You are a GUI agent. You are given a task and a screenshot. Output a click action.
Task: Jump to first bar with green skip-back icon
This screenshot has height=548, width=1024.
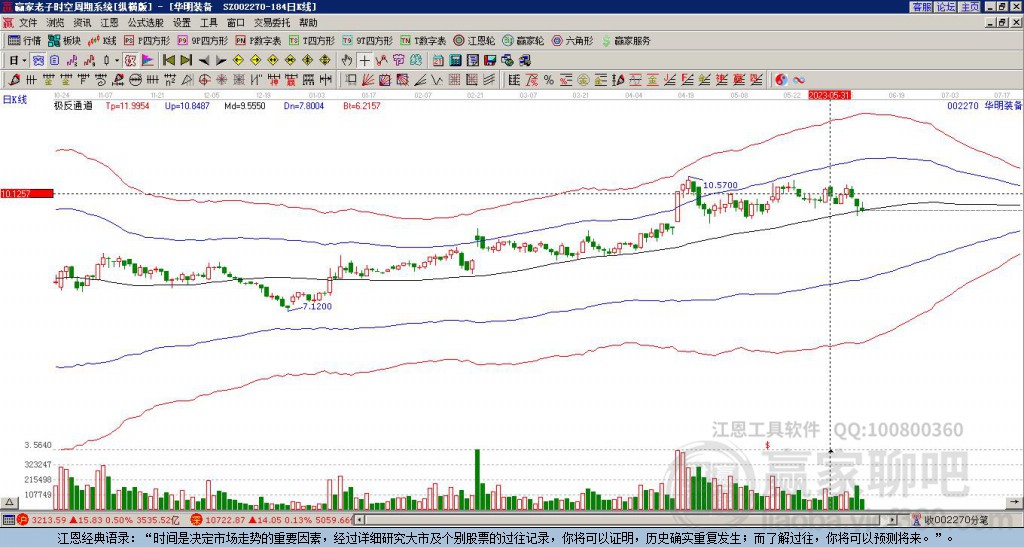point(168,61)
